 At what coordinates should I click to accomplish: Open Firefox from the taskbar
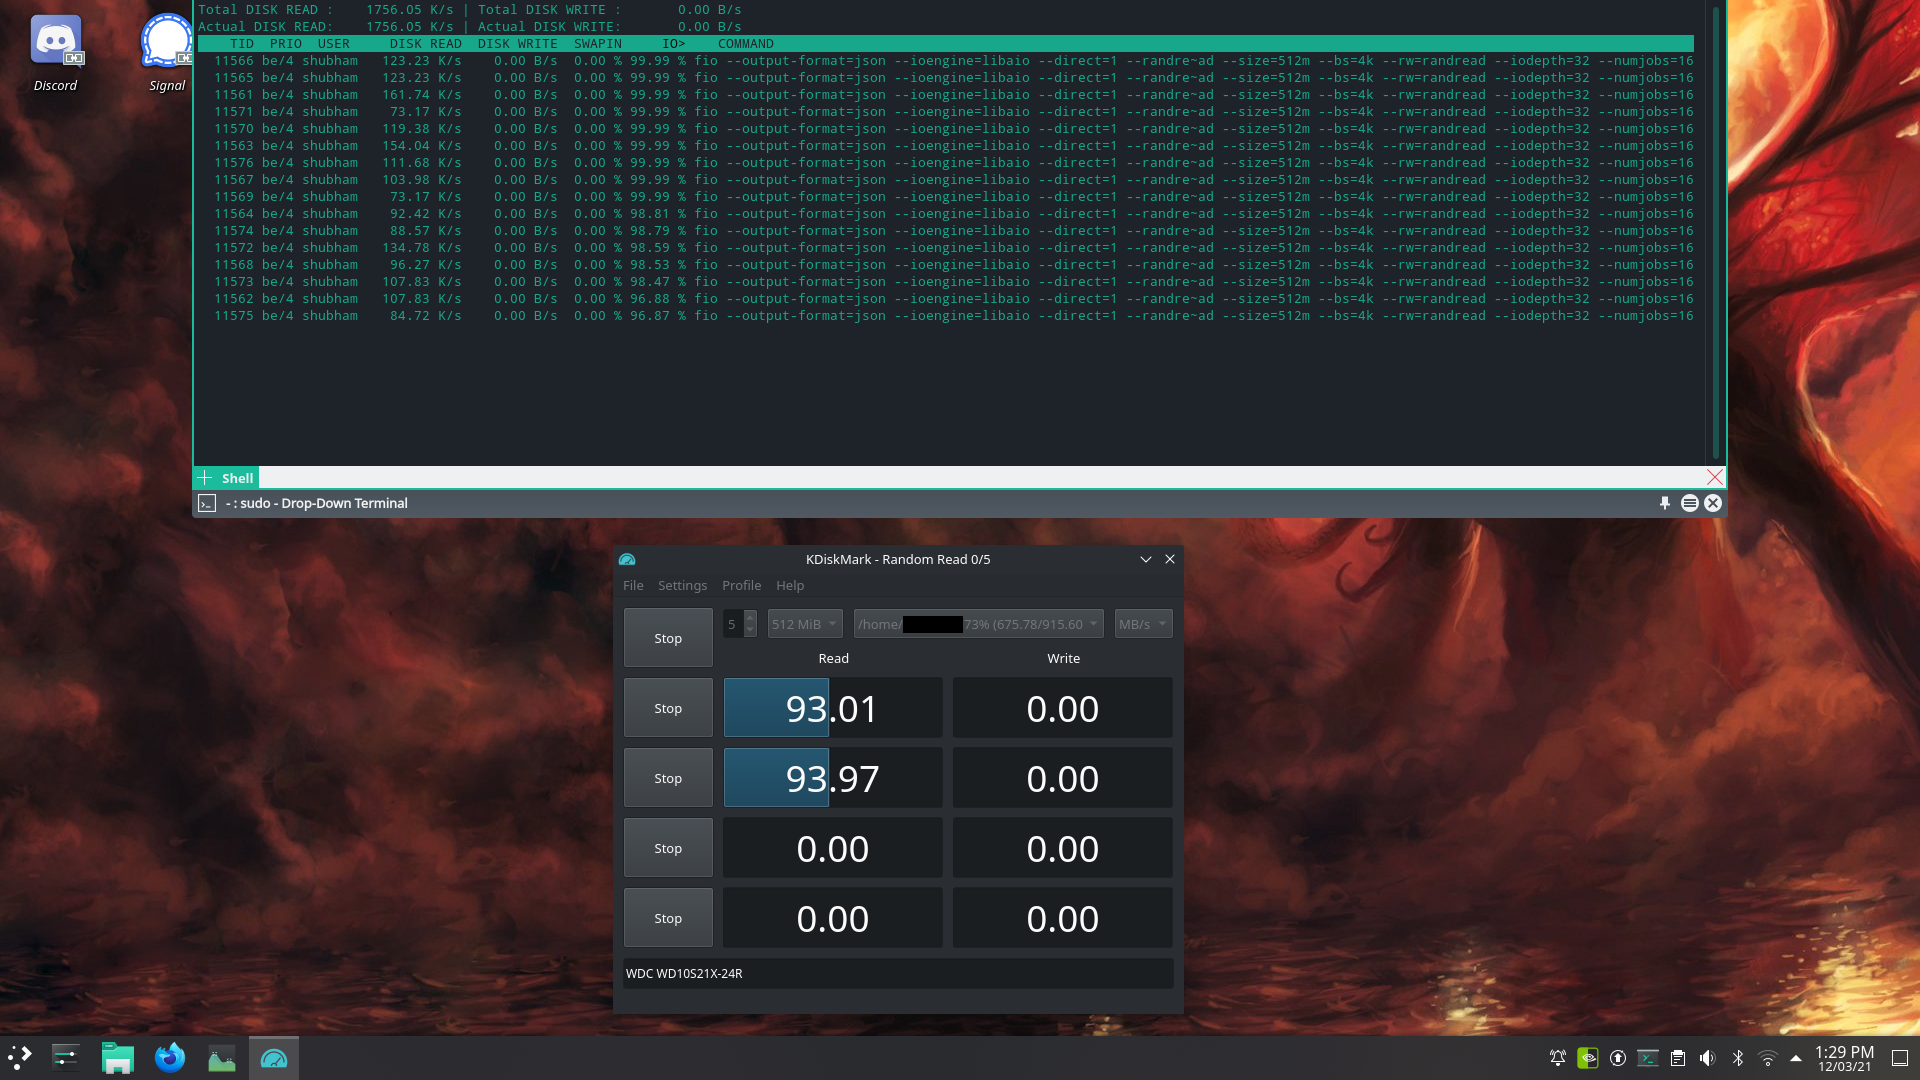(169, 1057)
